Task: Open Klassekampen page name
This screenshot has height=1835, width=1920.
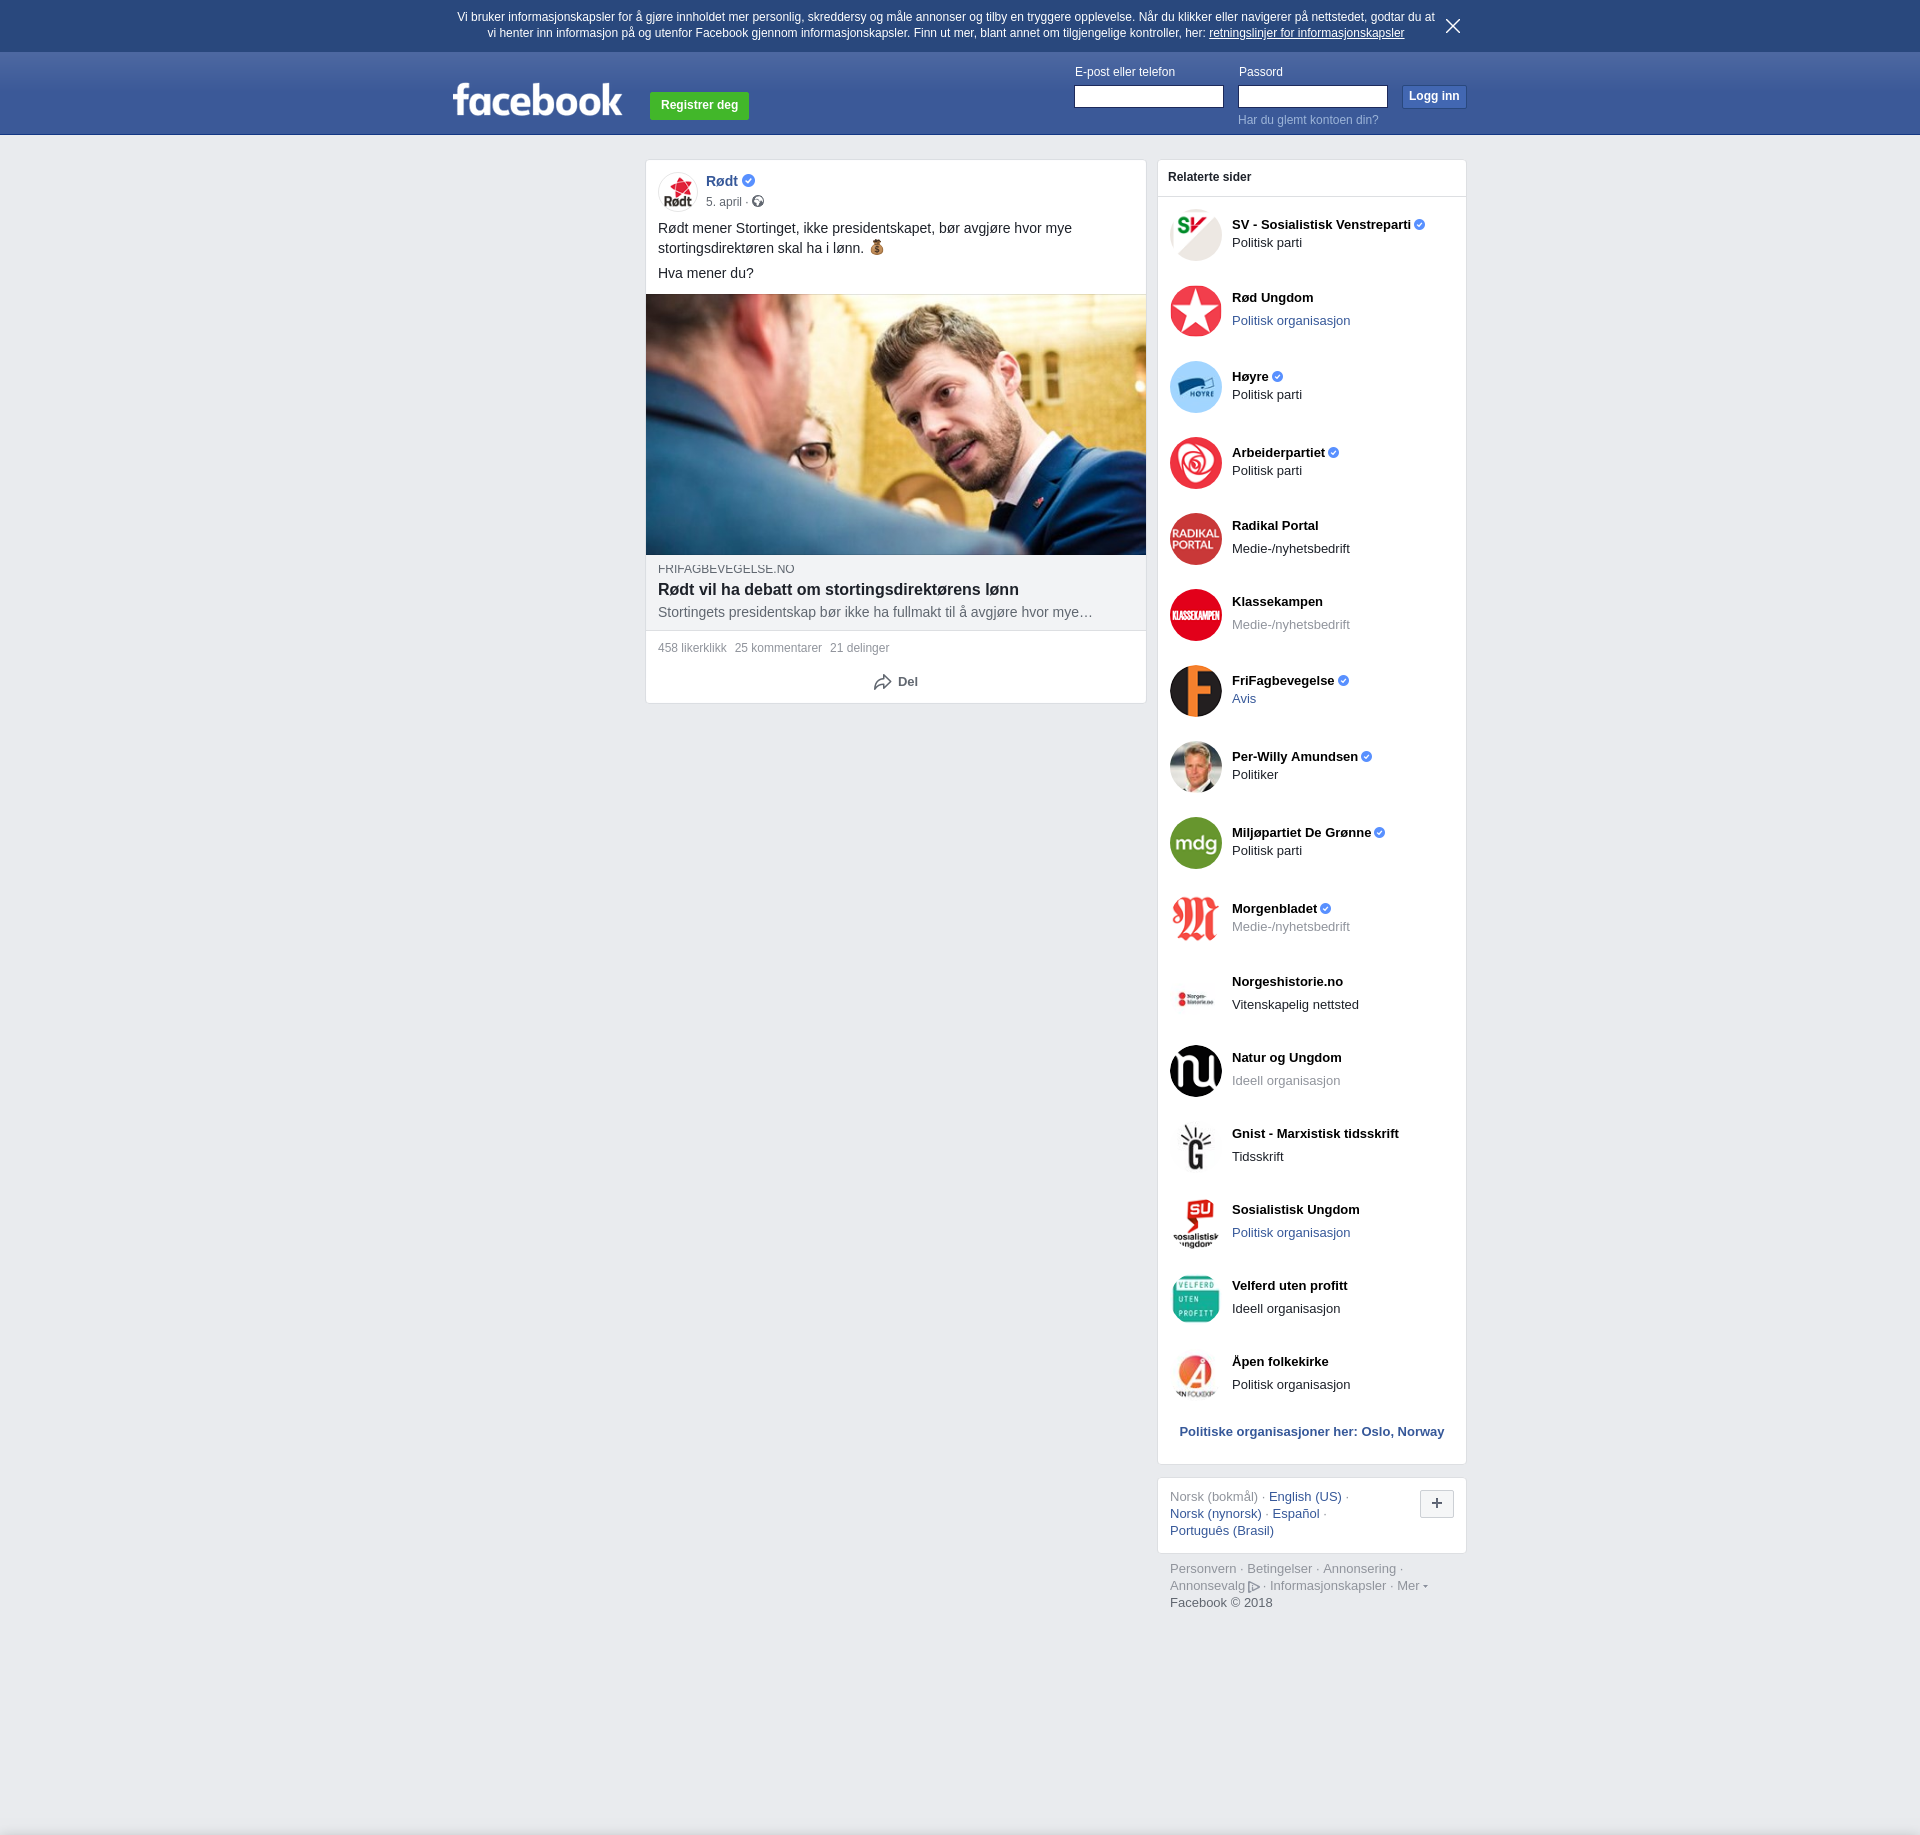Action: tap(1277, 602)
